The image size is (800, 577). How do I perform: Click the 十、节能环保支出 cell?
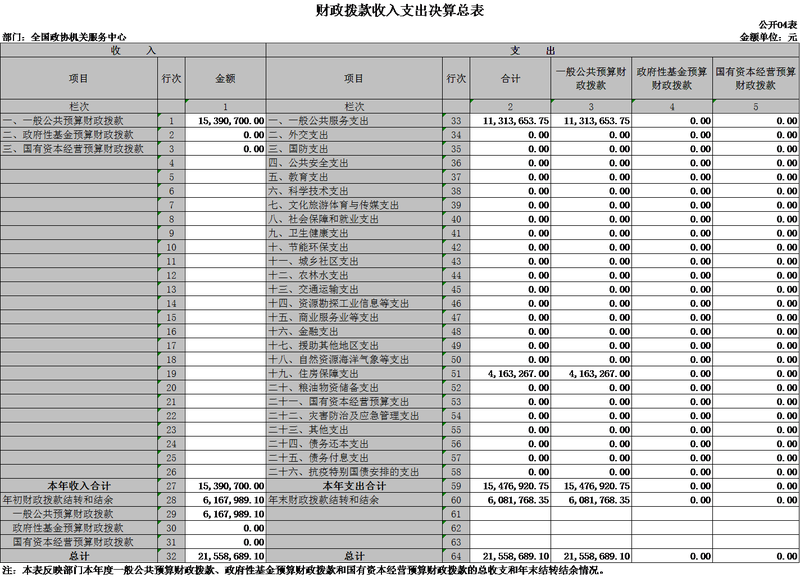pos(354,247)
